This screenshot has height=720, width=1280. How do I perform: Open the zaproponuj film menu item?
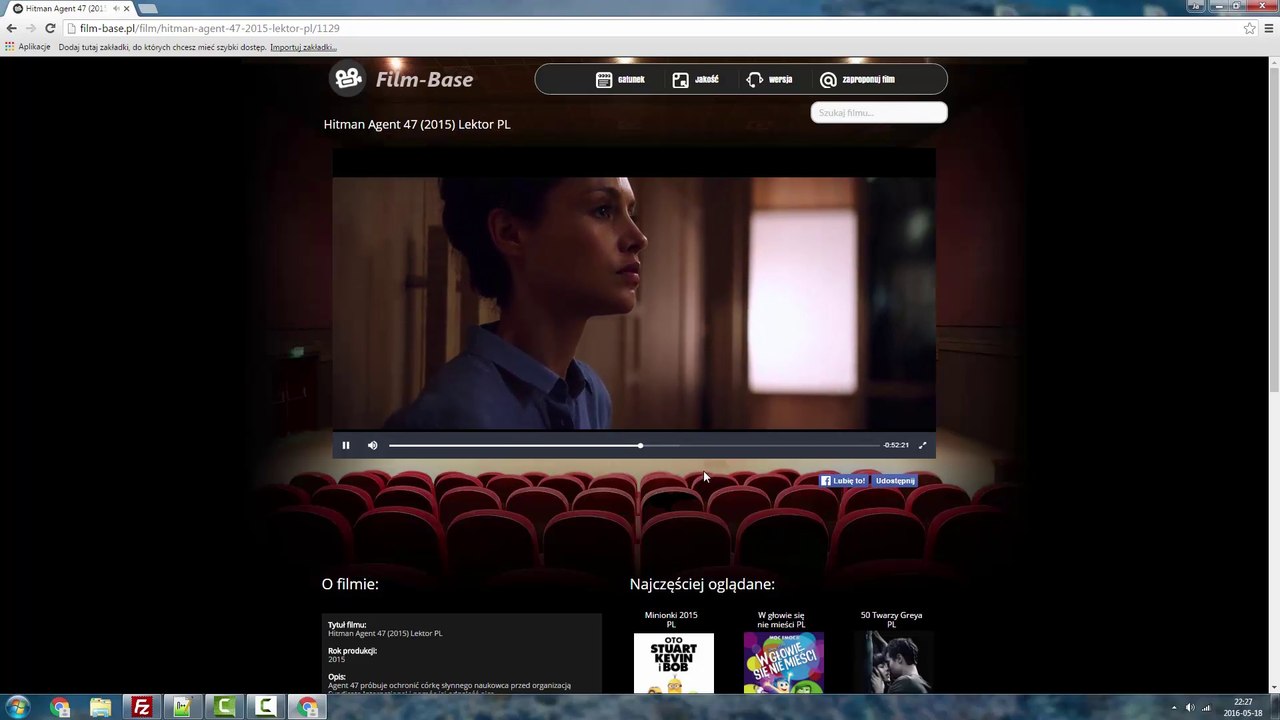point(858,79)
